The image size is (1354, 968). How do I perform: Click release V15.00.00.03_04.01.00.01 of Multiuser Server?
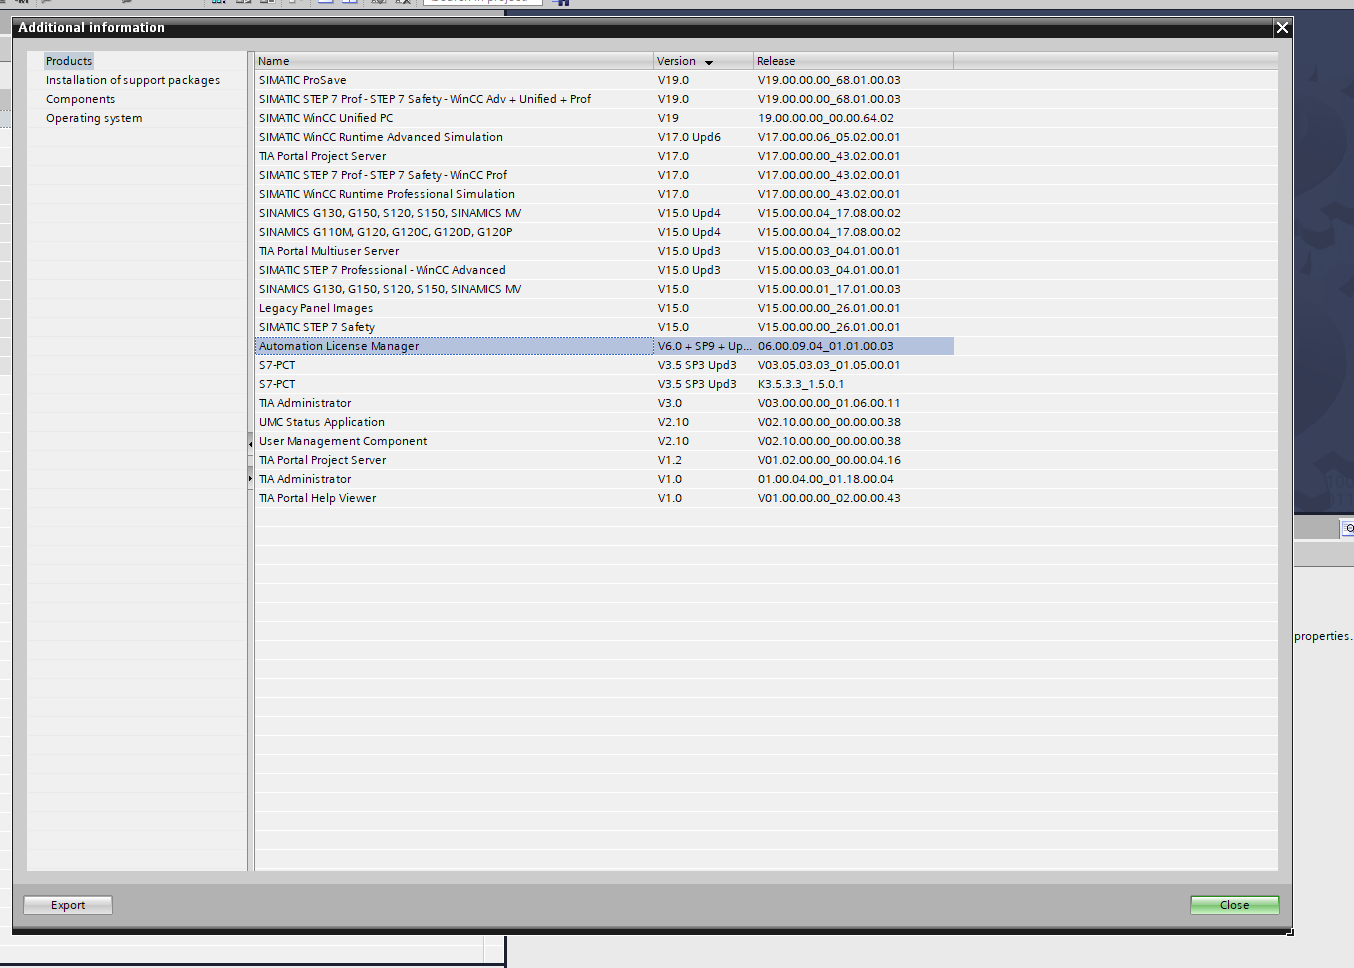coord(829,251)
